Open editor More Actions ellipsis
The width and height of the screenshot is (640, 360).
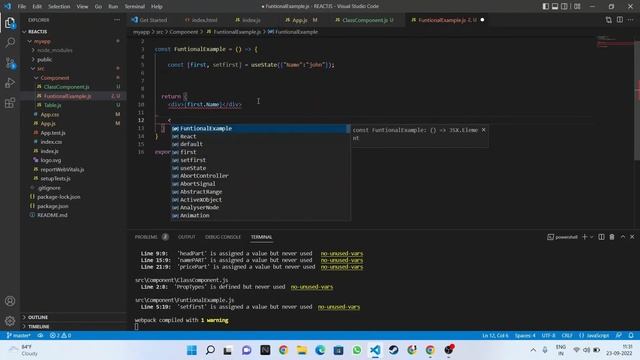[x=631, y=20]
